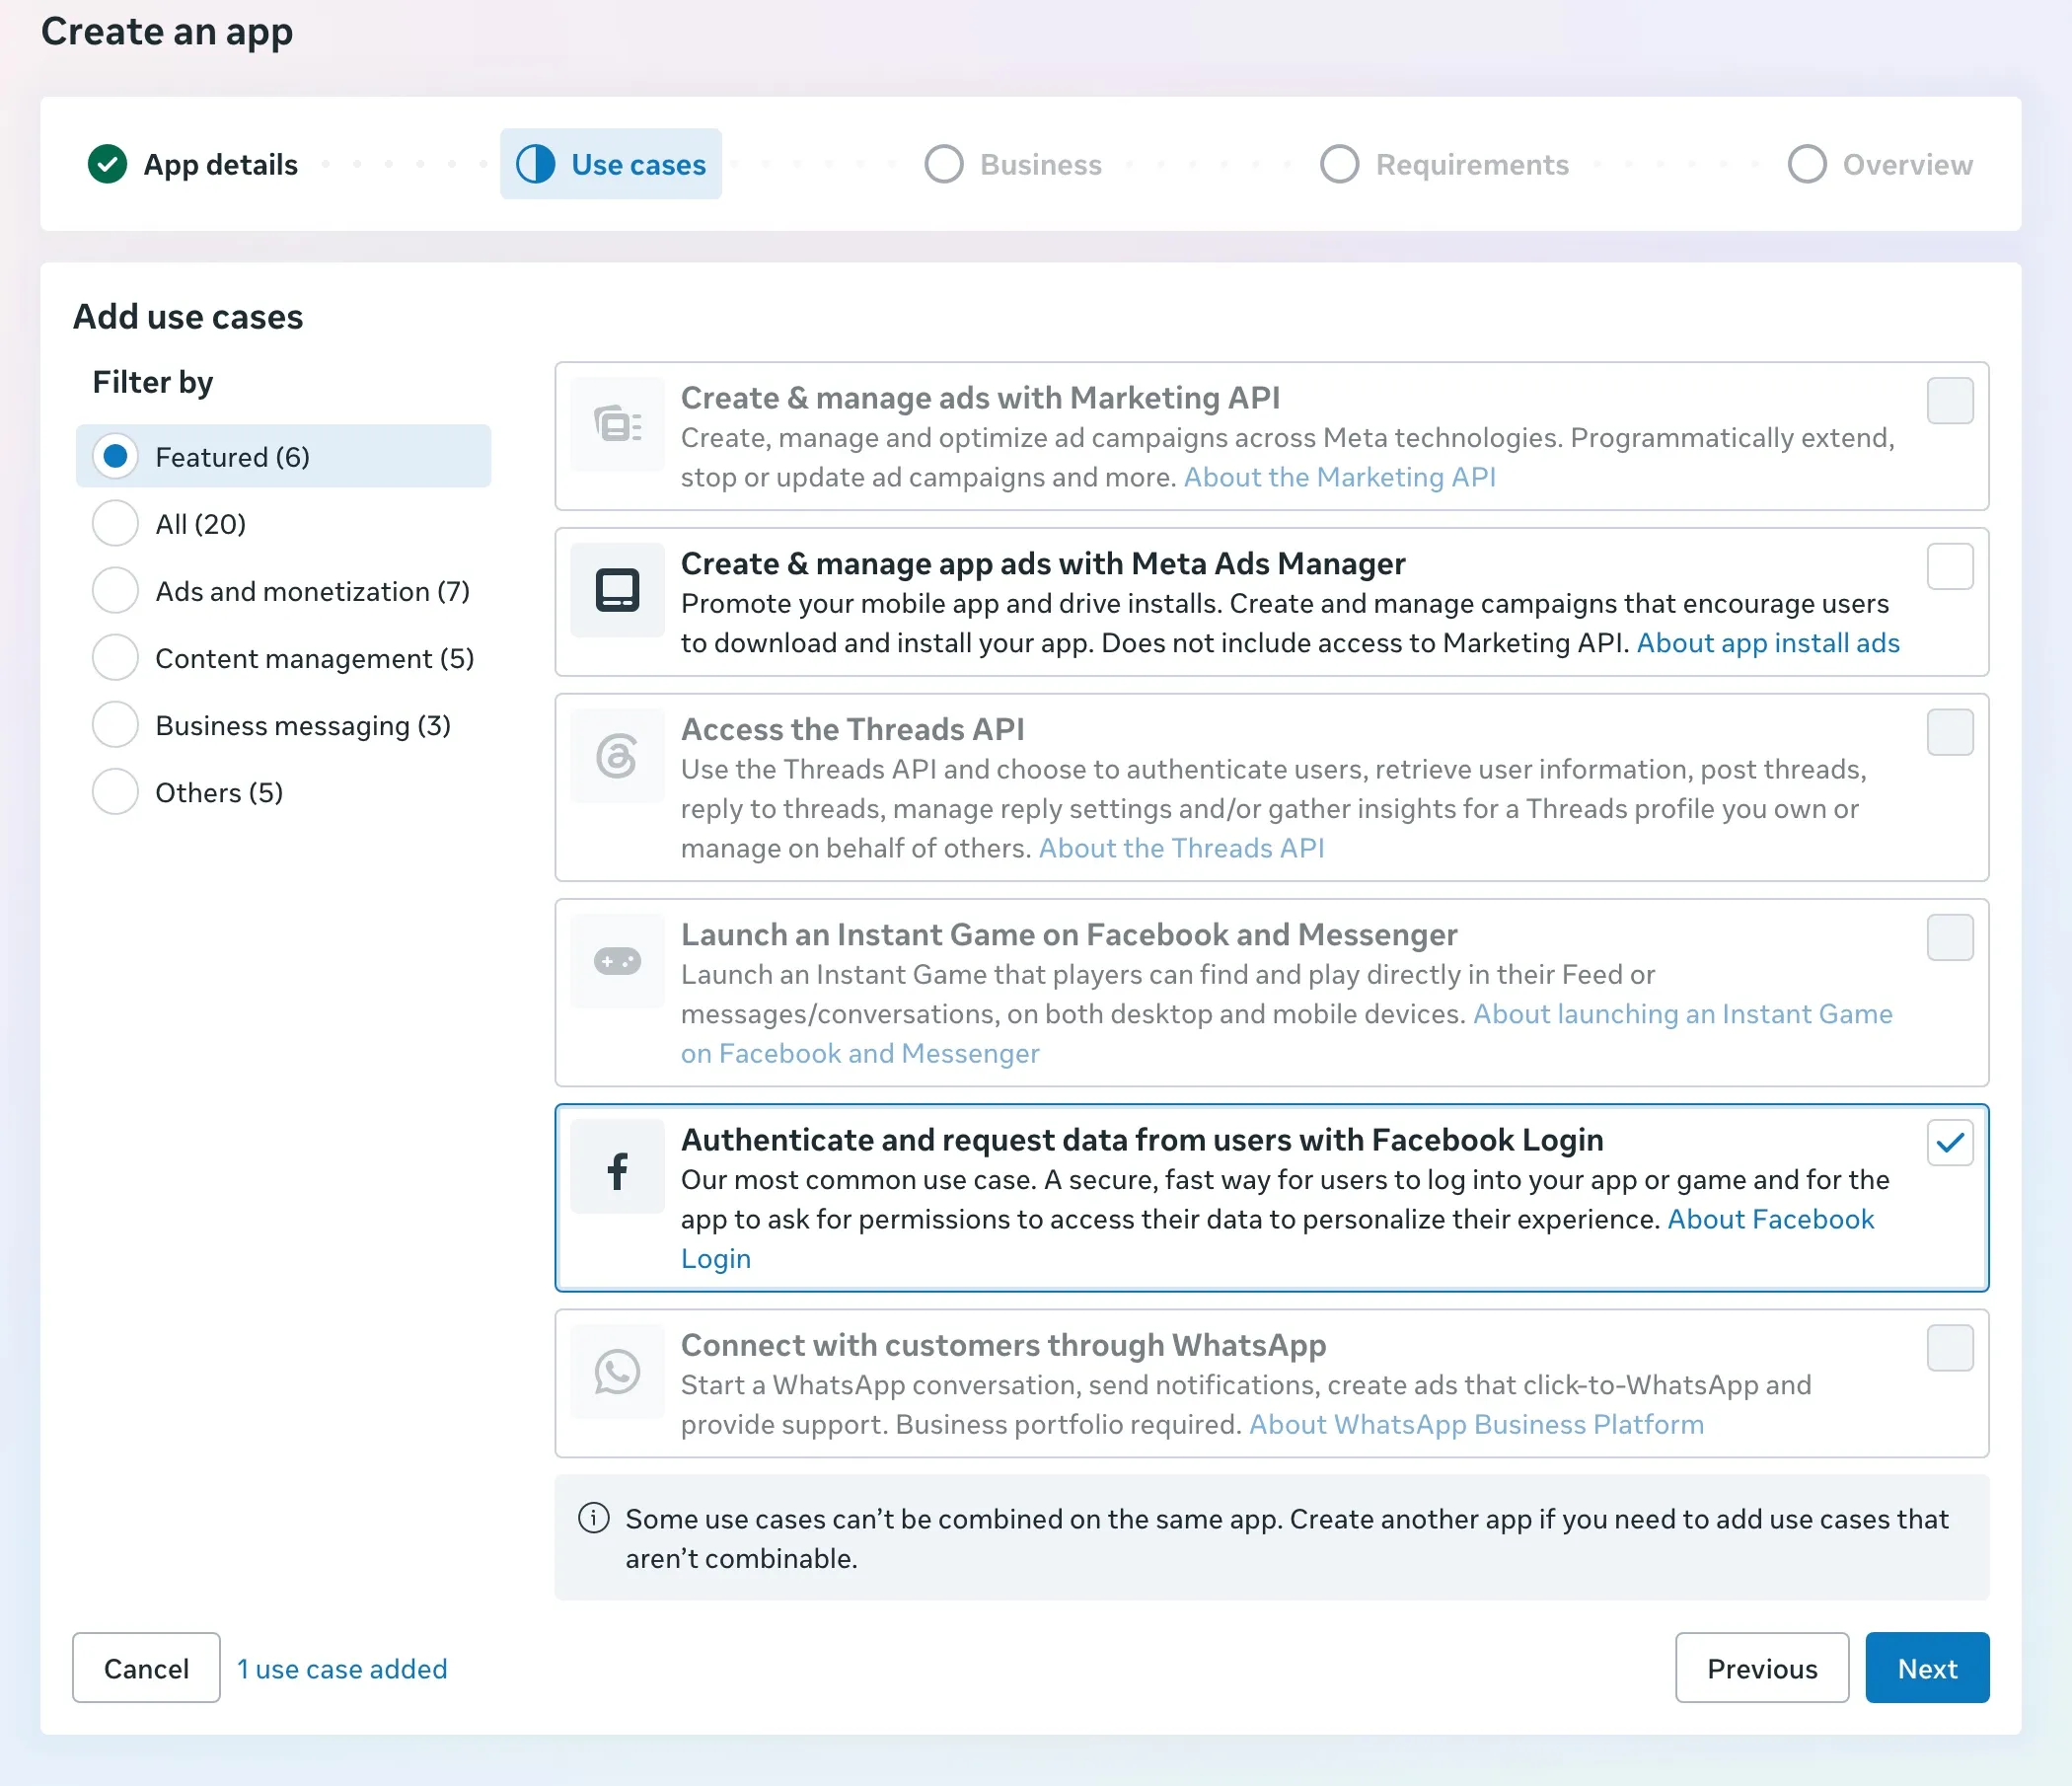
Task: Open About app install ads link
Action: point(1768,643)
